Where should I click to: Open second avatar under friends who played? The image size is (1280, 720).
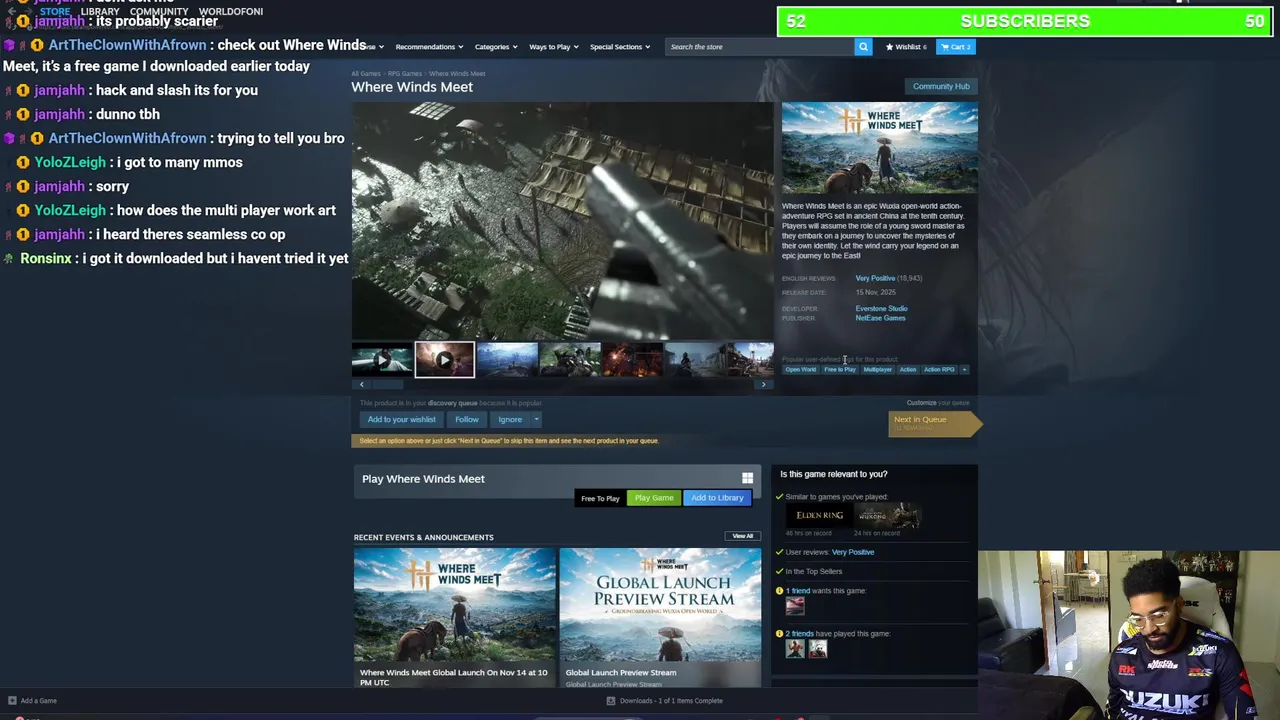pos(817,648)
